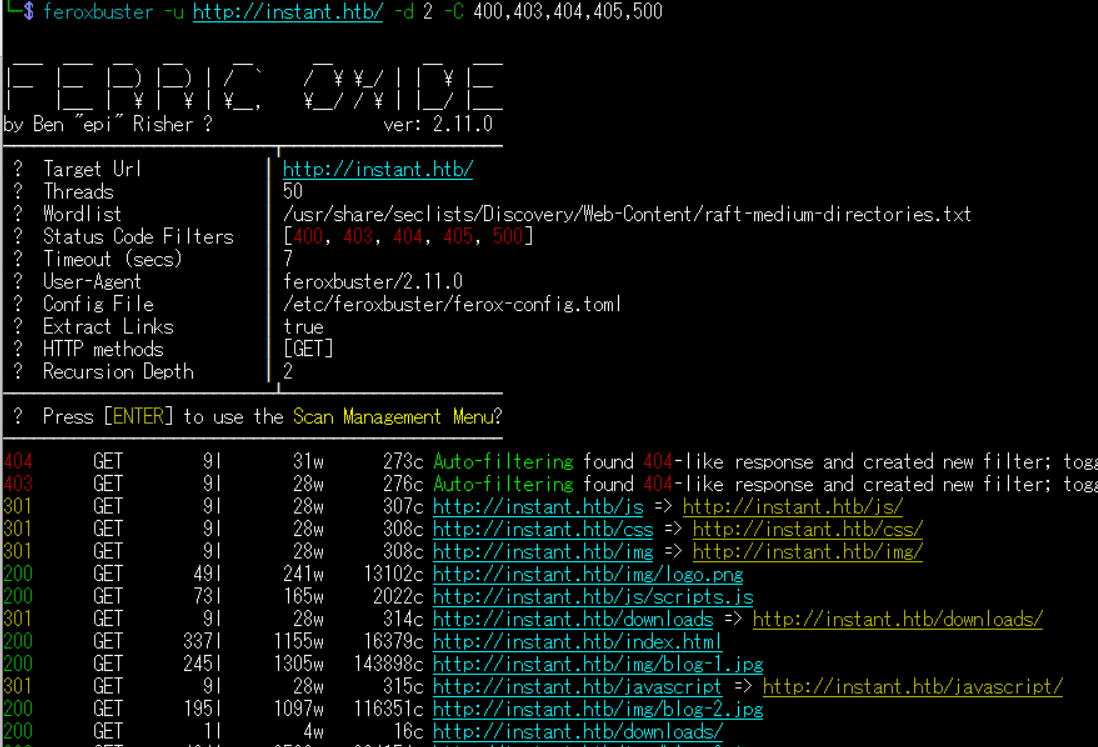The height and width of the screenshot is (747, 1098).
Task: Follow the yellow redirect link to /javascript/
Action: point(912,687)
